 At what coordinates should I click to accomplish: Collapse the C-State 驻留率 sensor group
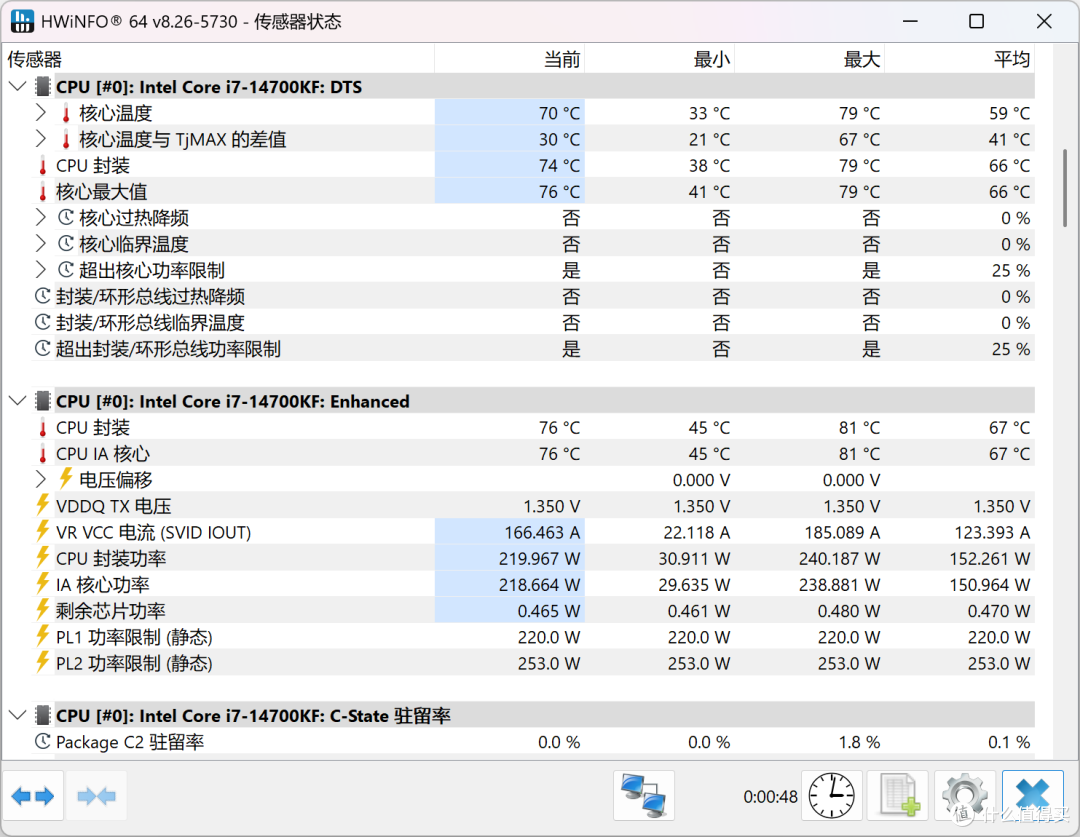point(18,716)
